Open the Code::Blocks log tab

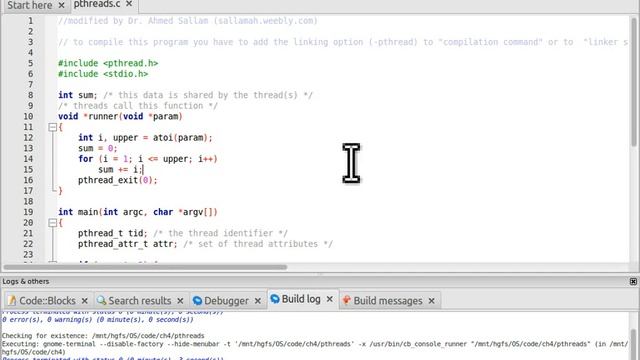(47, 301)
